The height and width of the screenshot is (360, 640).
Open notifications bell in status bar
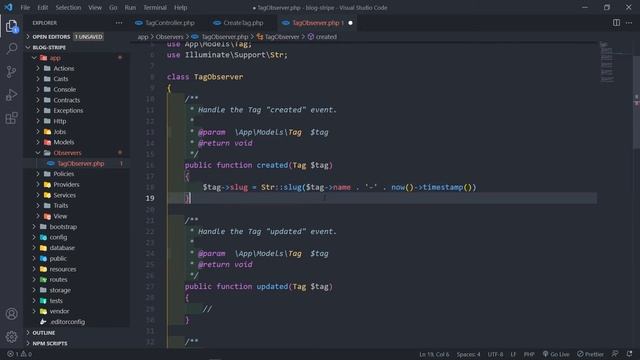pyautogui.click(x=629, y=354)
